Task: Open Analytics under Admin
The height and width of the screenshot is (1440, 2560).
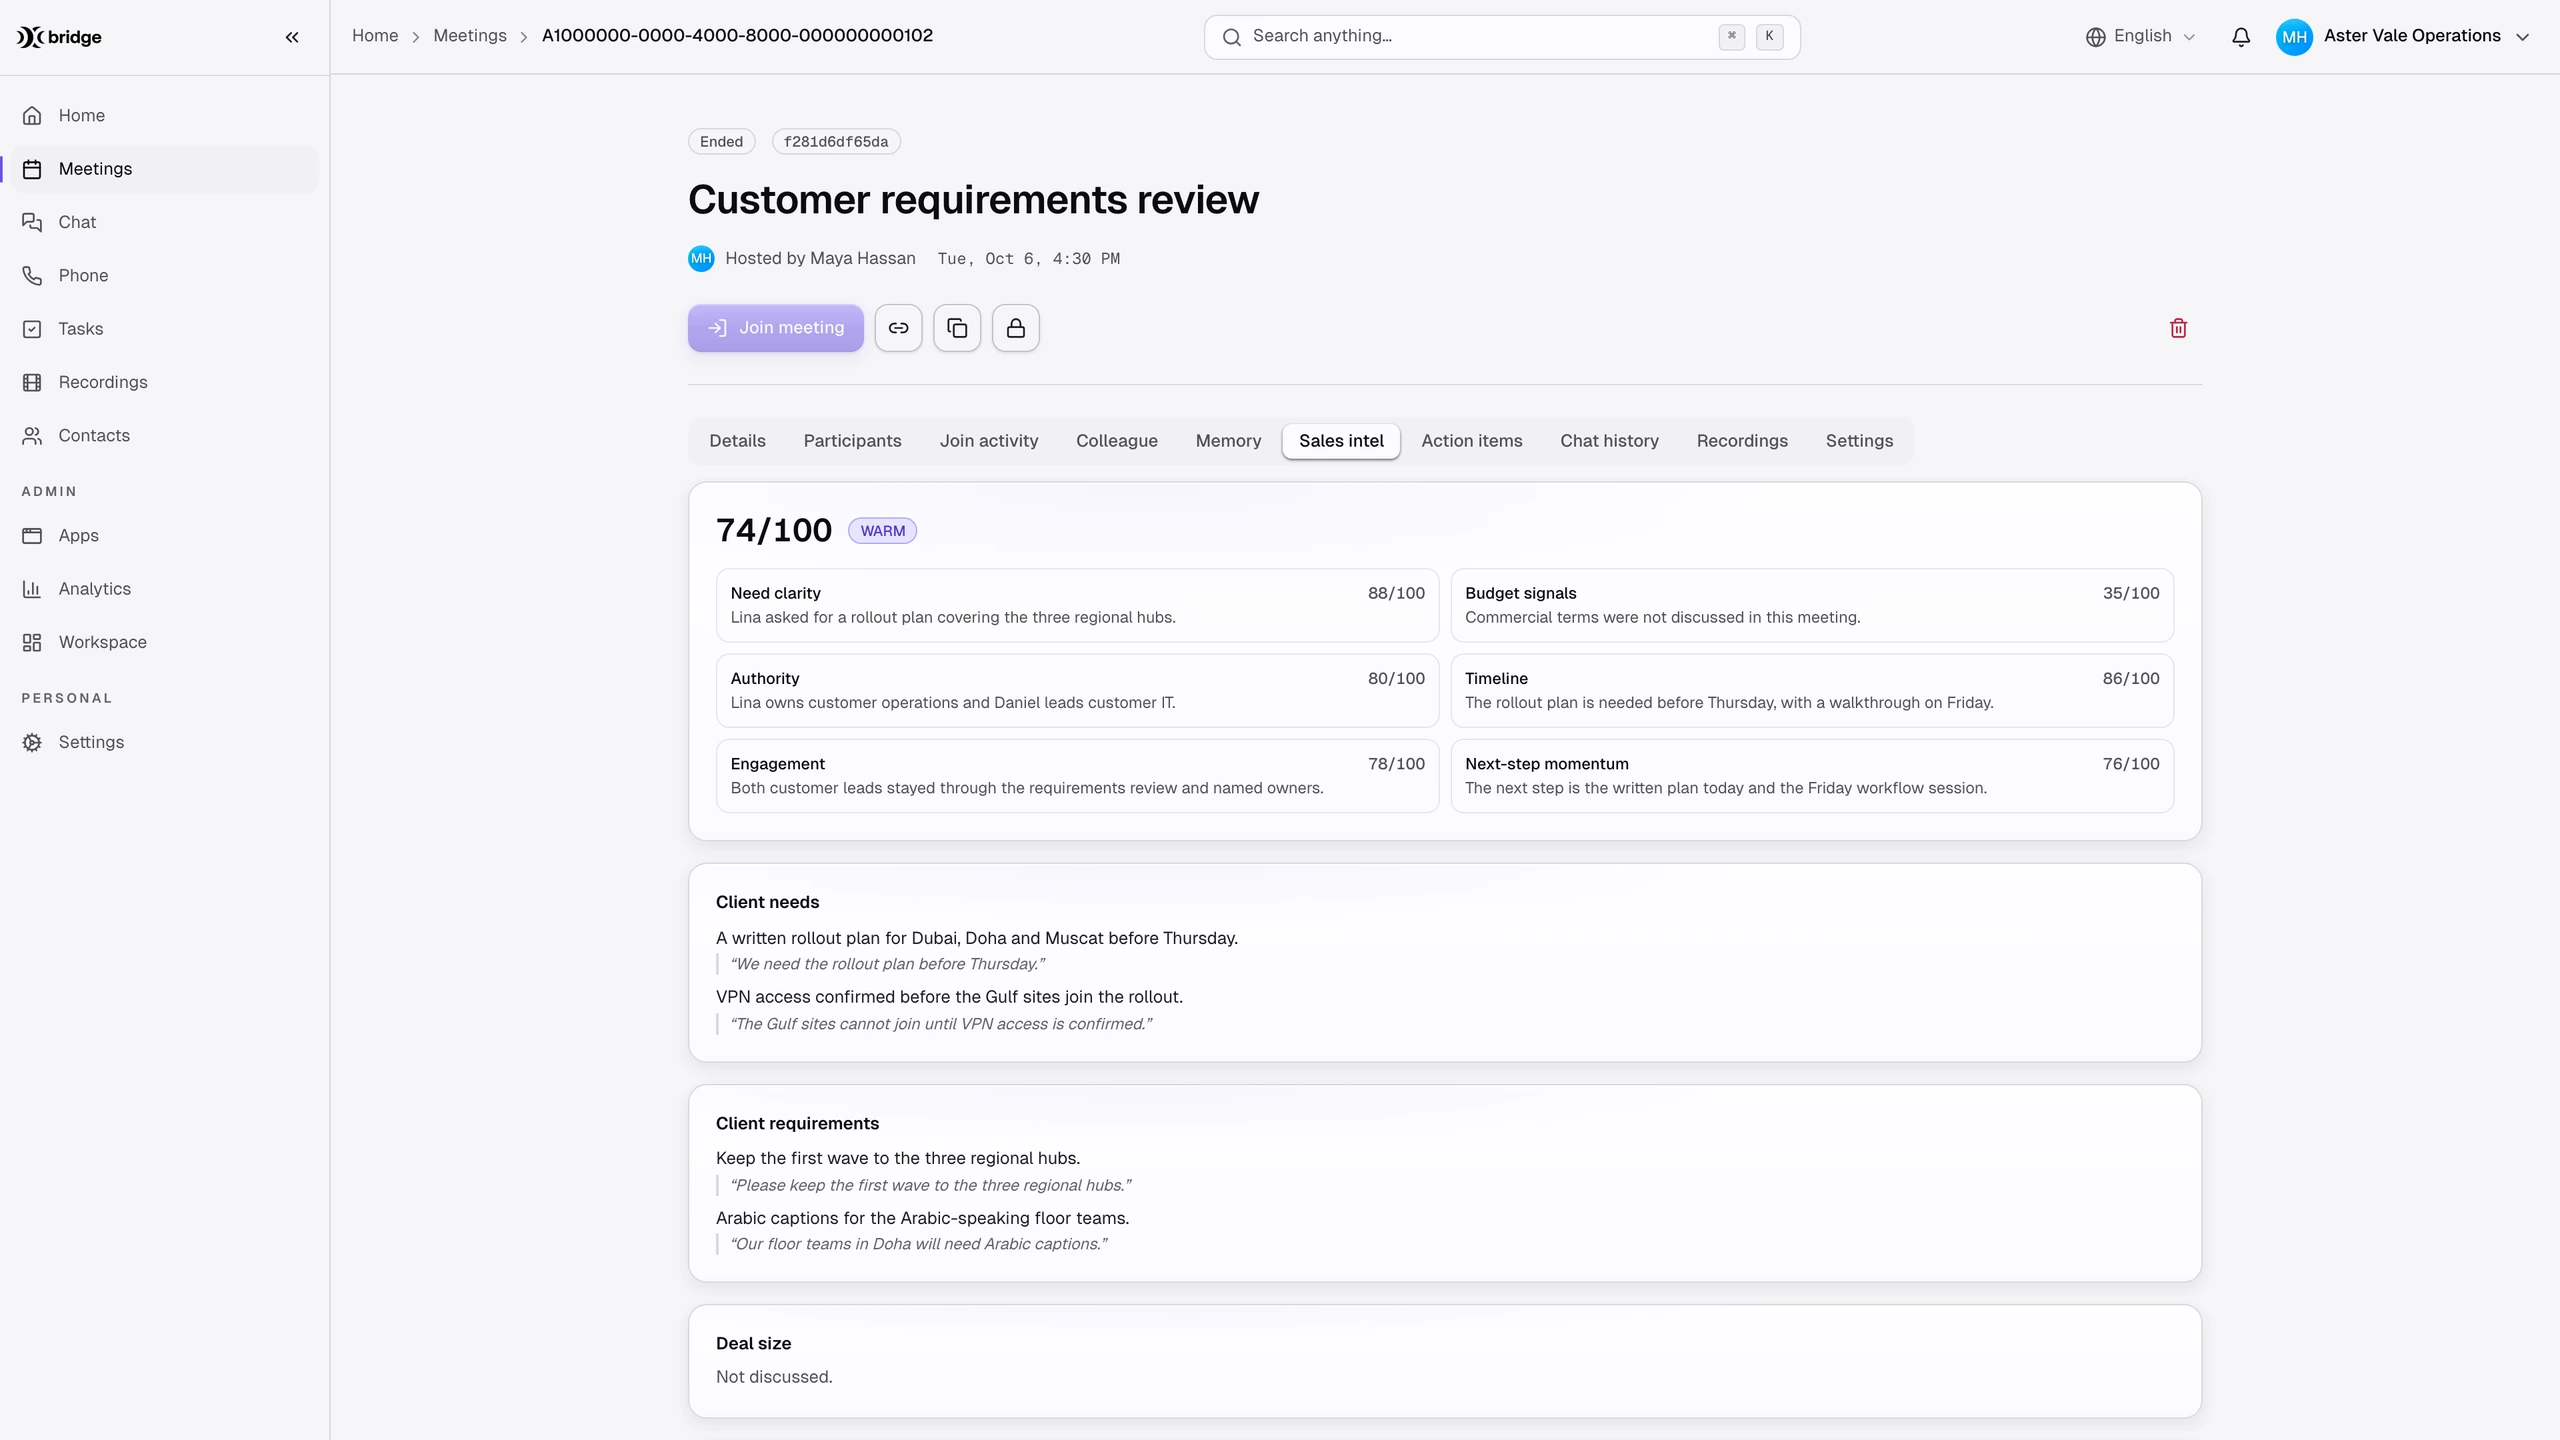Action: [164, 589]
